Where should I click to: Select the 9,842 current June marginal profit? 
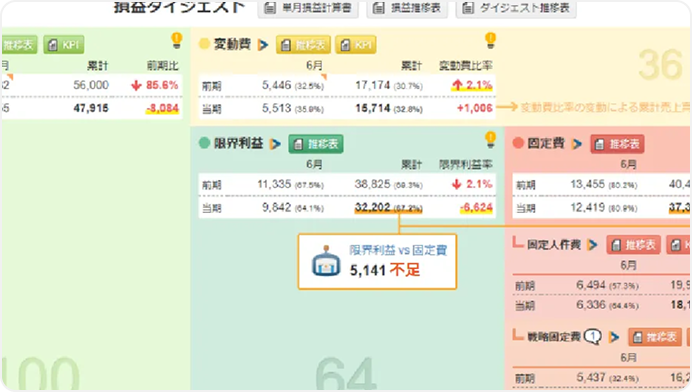[x=277, y=207]
